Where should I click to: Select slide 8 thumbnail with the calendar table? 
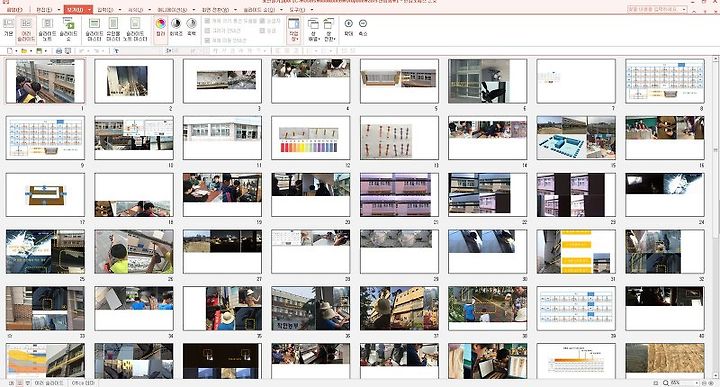(x=664, y=81)
